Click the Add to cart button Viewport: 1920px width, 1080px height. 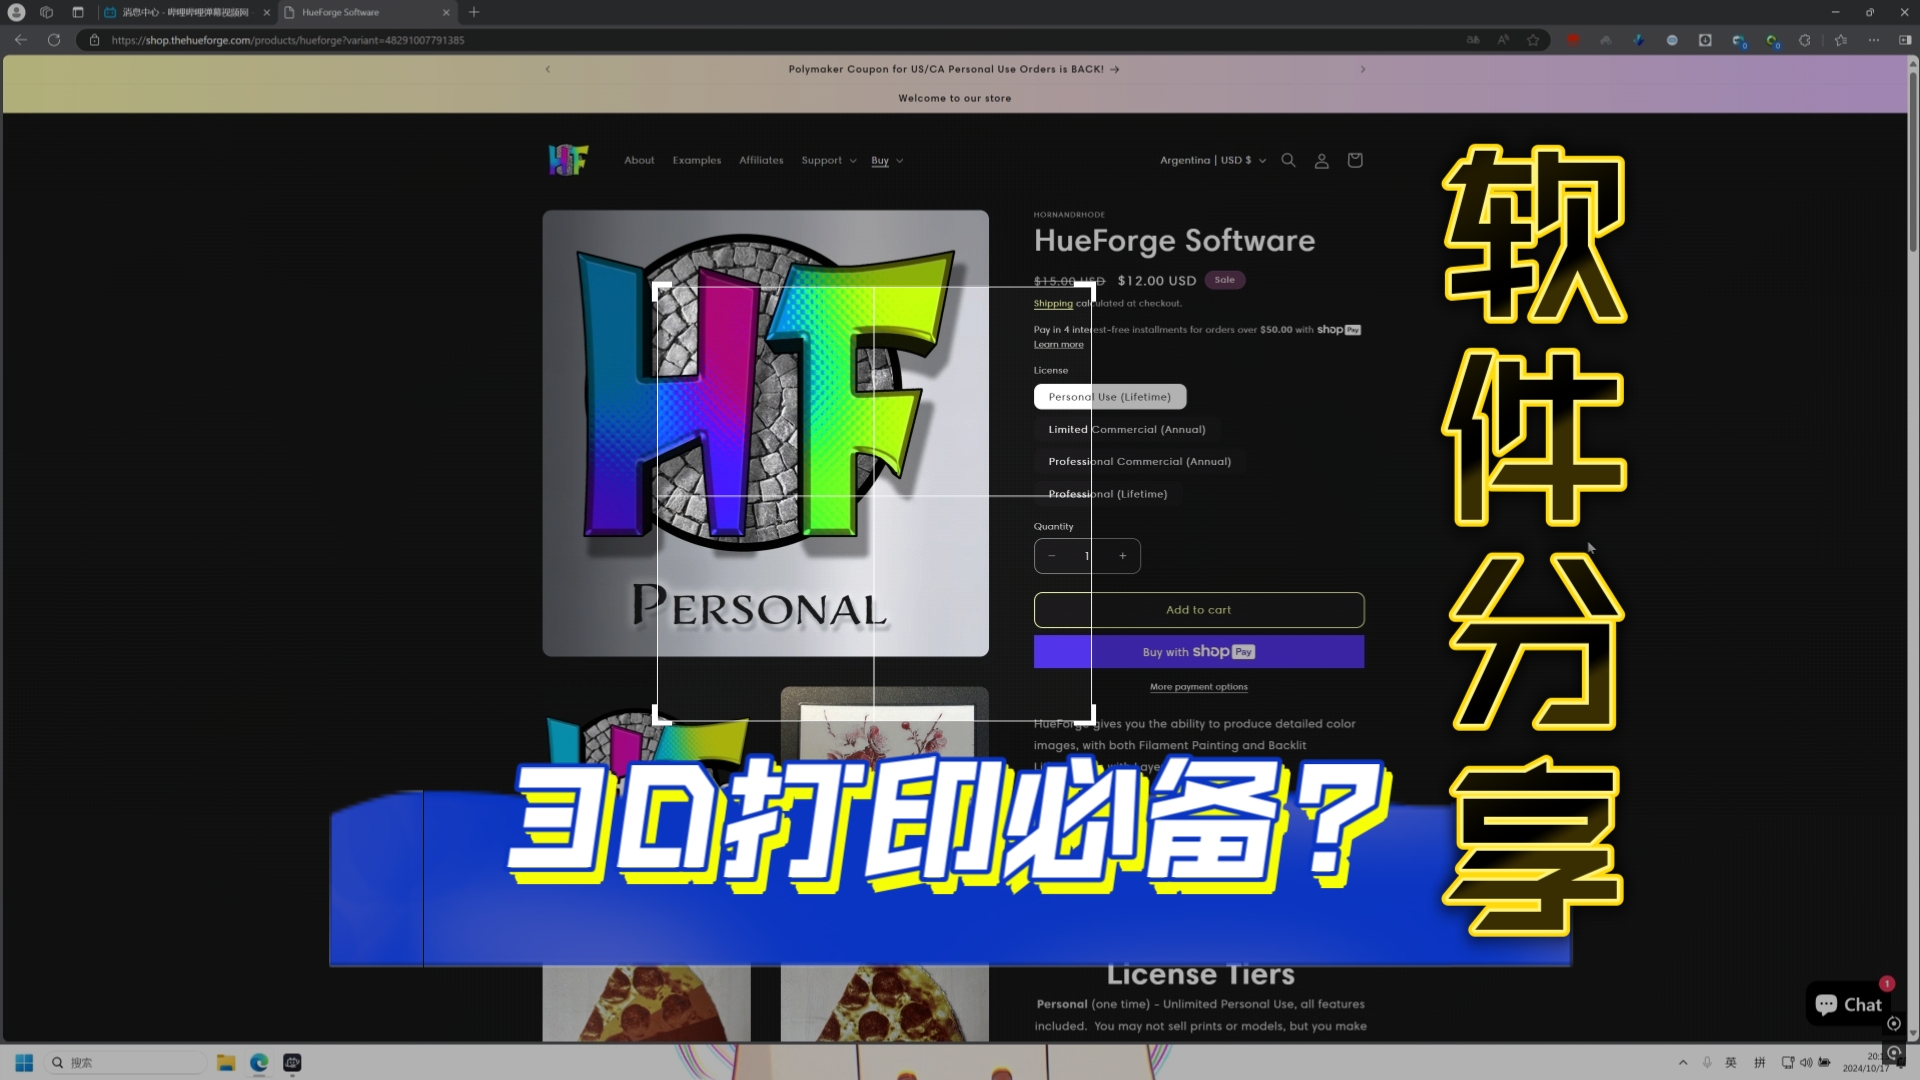(1198, 609)
